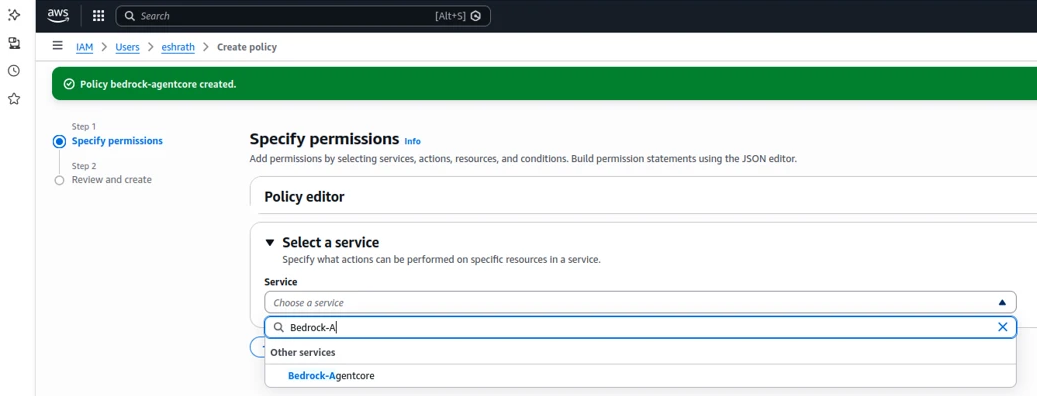Screen dimensions: 1037x396
Task: Open the Choose a service dropdown
Action: click(640, 302)
